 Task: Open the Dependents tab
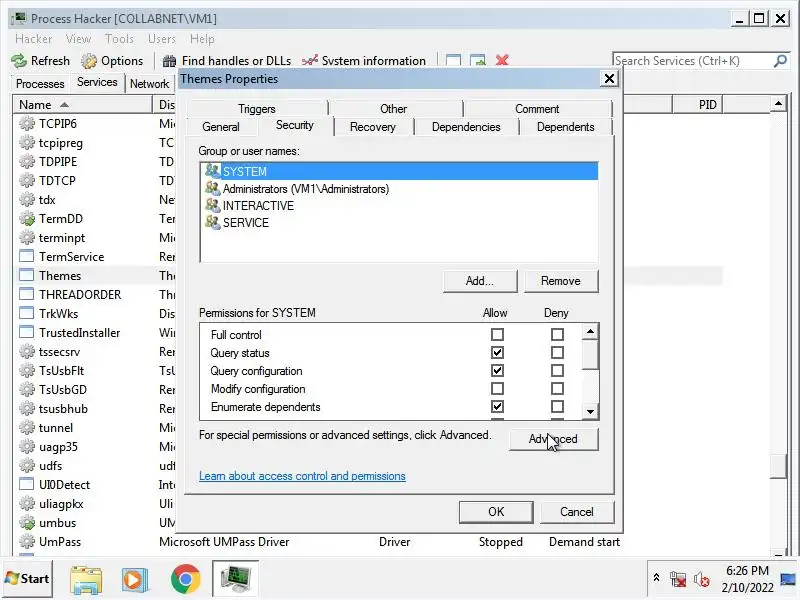pos(565,127)
